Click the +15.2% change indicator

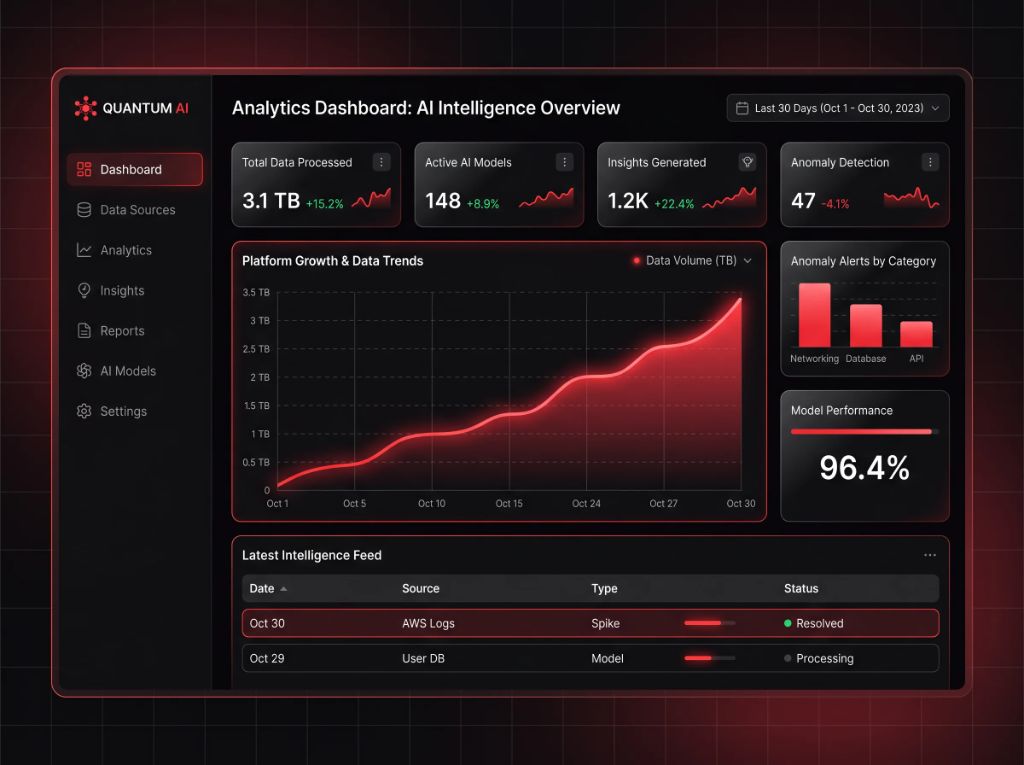coord(325,204)
